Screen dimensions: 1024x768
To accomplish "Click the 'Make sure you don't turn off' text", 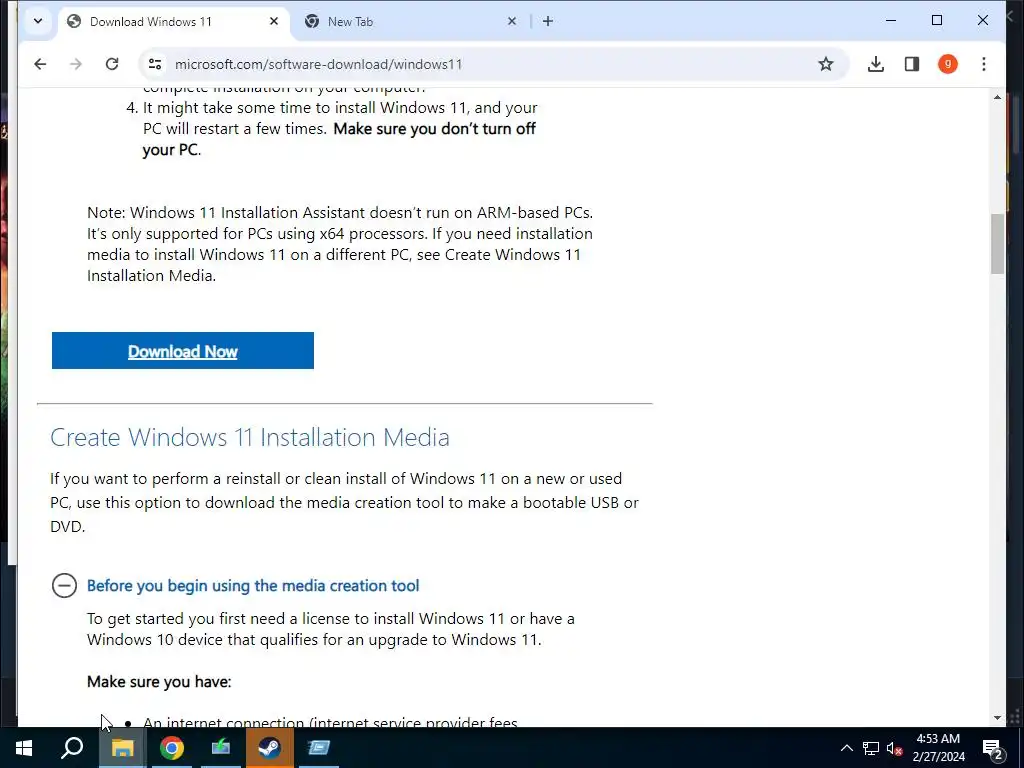I will point(434,129).
